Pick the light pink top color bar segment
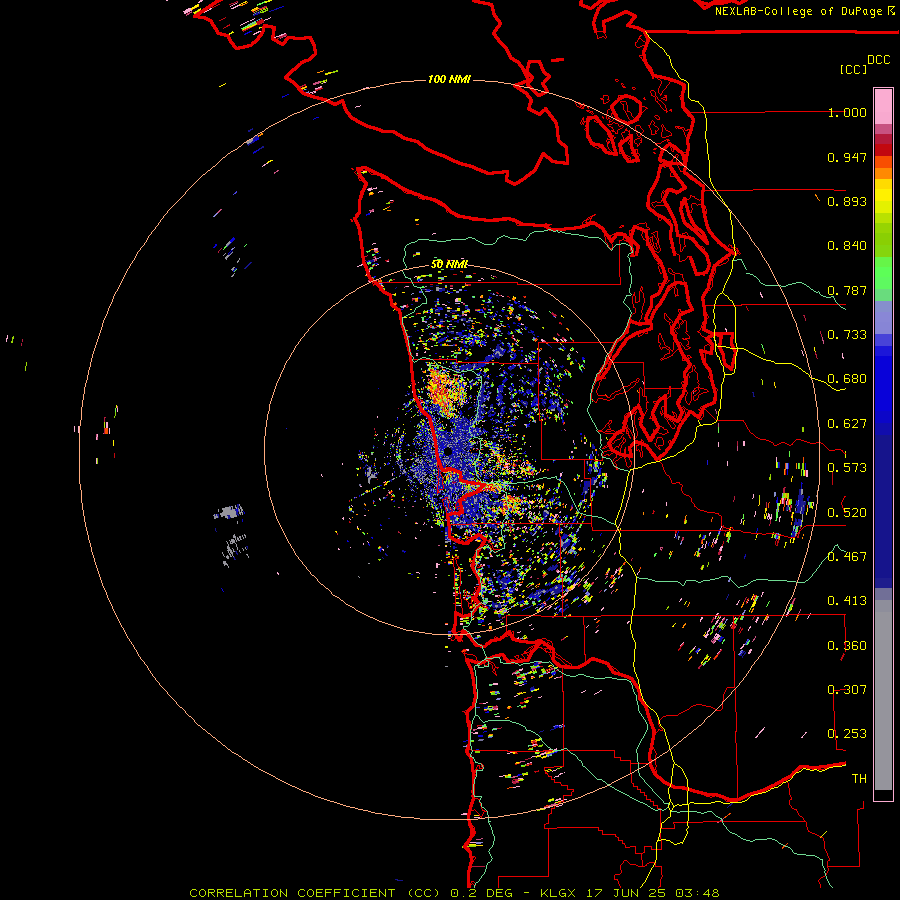The width and height of the screenshot is (900, 900). [883, 107]
